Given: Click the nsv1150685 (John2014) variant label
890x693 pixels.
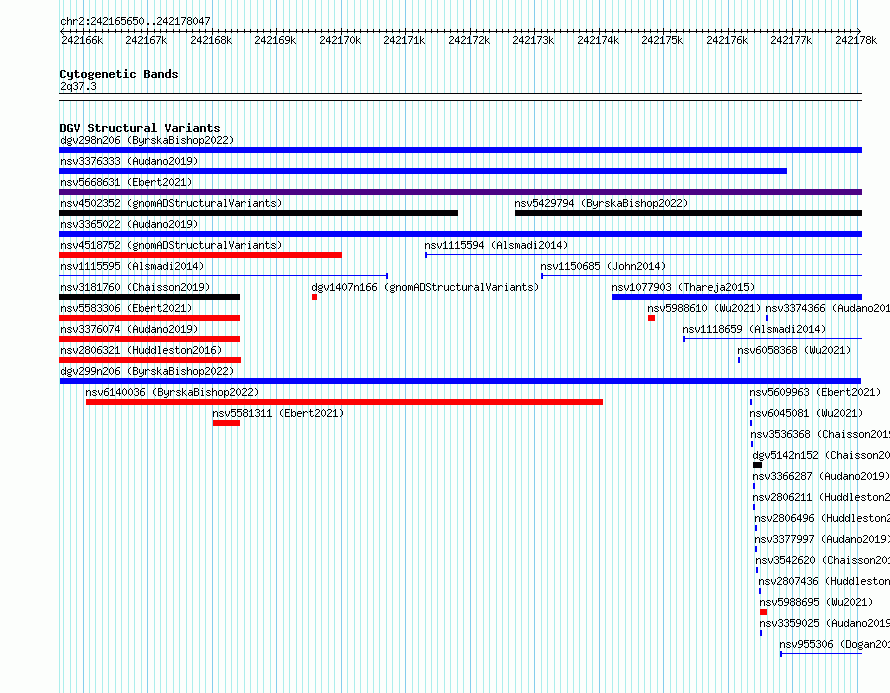Looking at the screenshot, I should tap(603, 266).
